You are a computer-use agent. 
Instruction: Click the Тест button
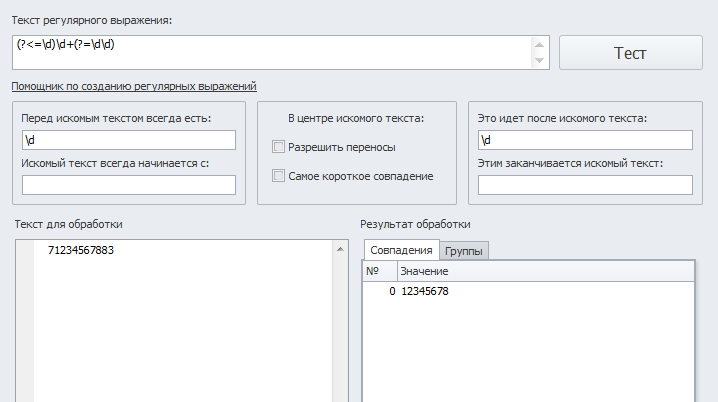click(x=631, y=53)
